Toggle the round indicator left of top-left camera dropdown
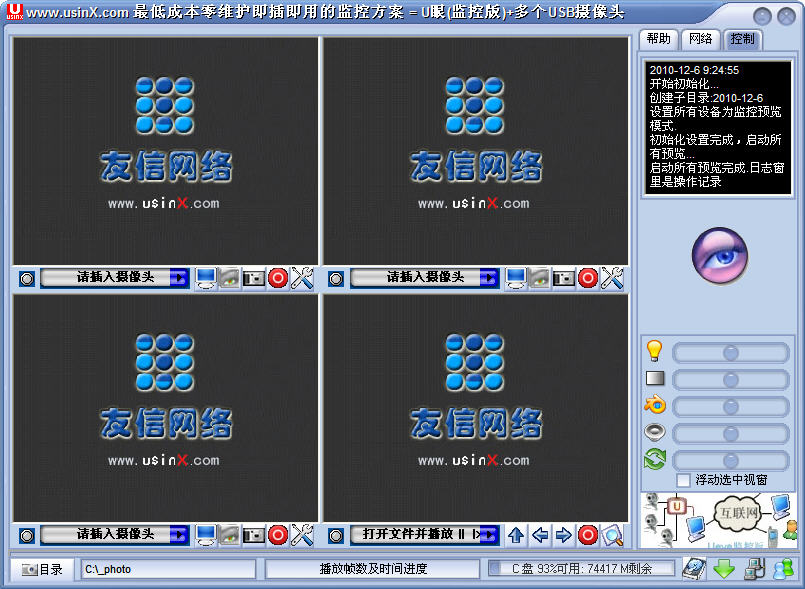This screenshot has height=589, width=805. coord(27,278)
